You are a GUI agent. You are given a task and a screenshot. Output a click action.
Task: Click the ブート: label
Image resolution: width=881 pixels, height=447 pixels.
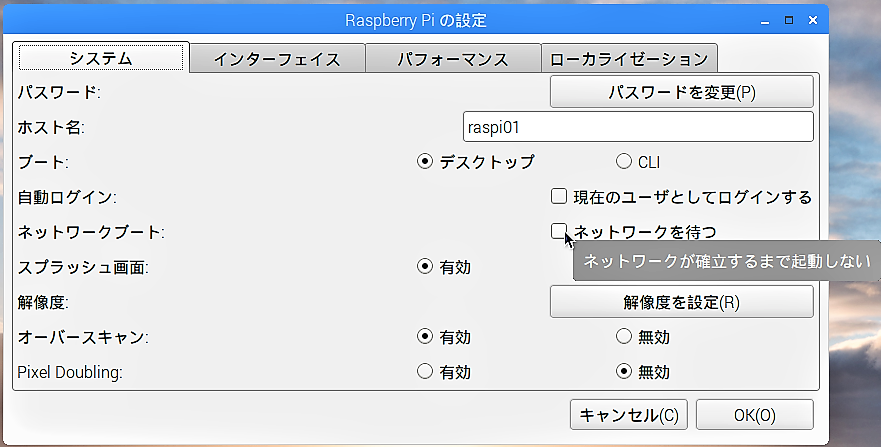pyautogui.click(x=43, y=162)
